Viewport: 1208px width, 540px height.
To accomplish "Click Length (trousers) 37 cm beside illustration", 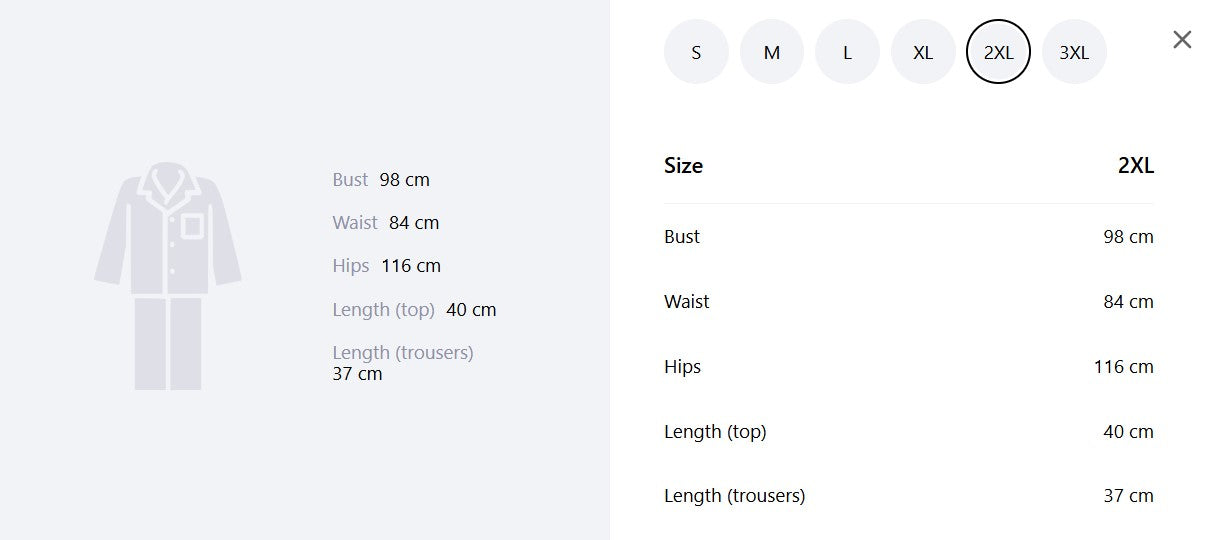I will (403, 363).
